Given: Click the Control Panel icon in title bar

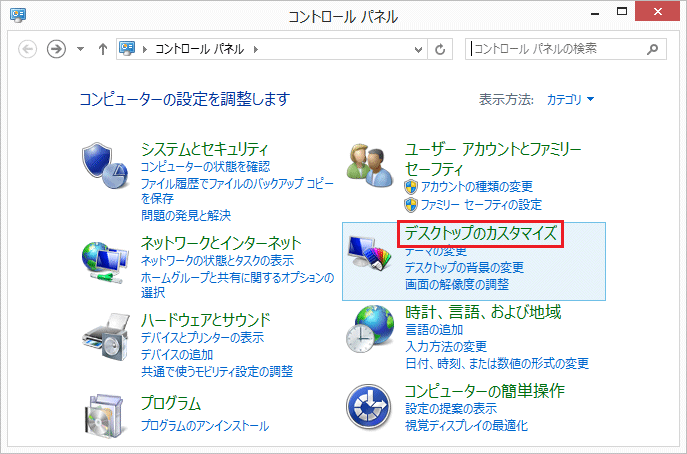Looking at the screenshot, I should [18, 15].
